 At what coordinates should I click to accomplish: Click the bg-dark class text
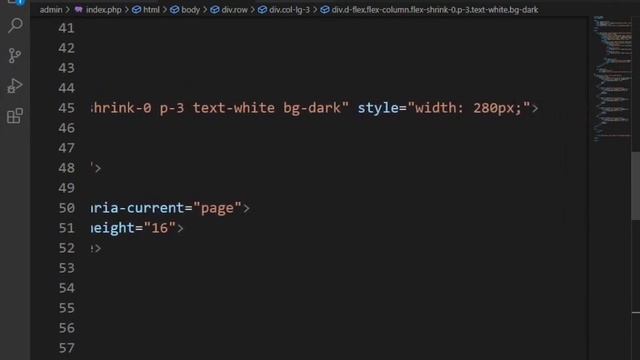point(312,108)
